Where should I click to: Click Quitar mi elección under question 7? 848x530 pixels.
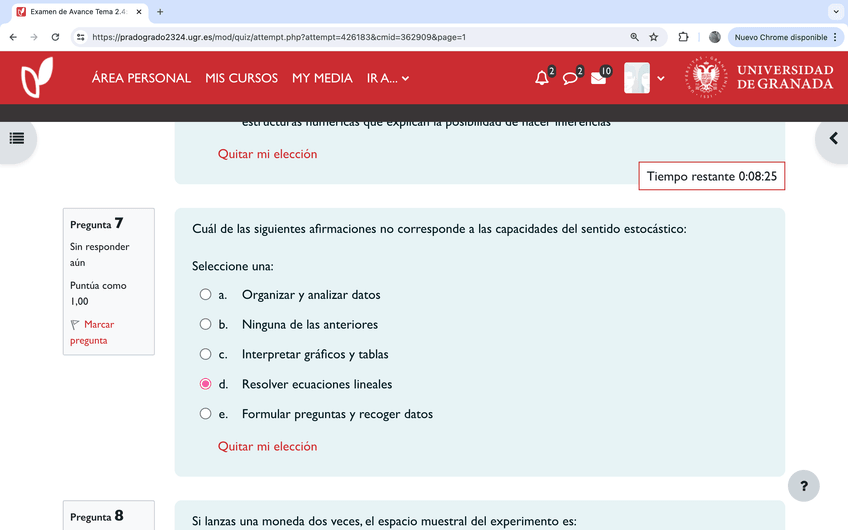pos(267,446)
